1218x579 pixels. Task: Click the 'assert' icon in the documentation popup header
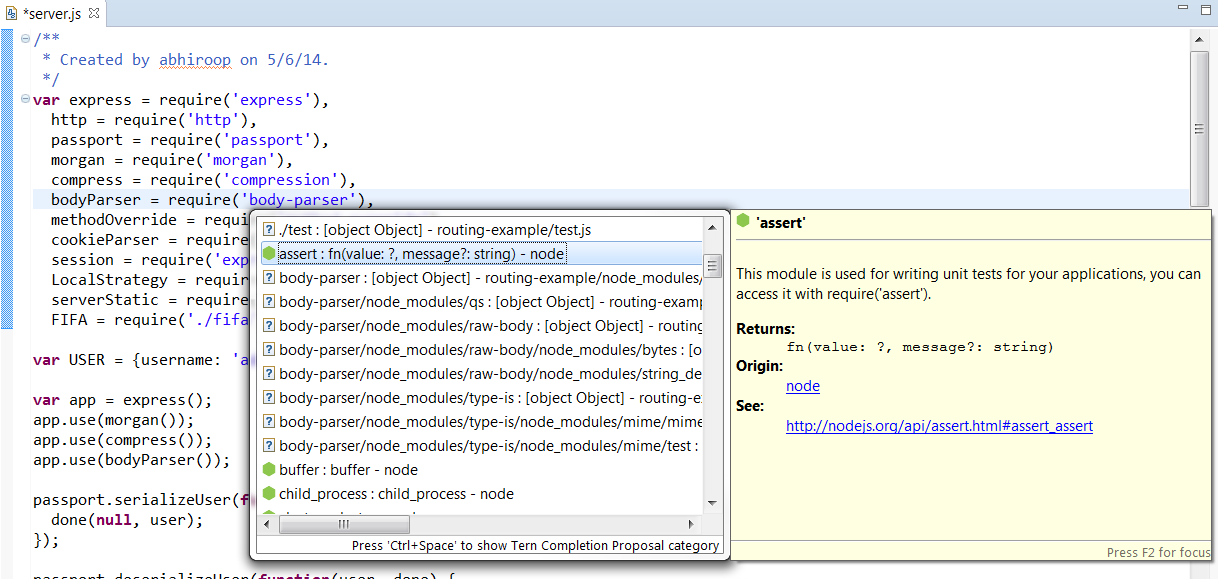point(740,222)
